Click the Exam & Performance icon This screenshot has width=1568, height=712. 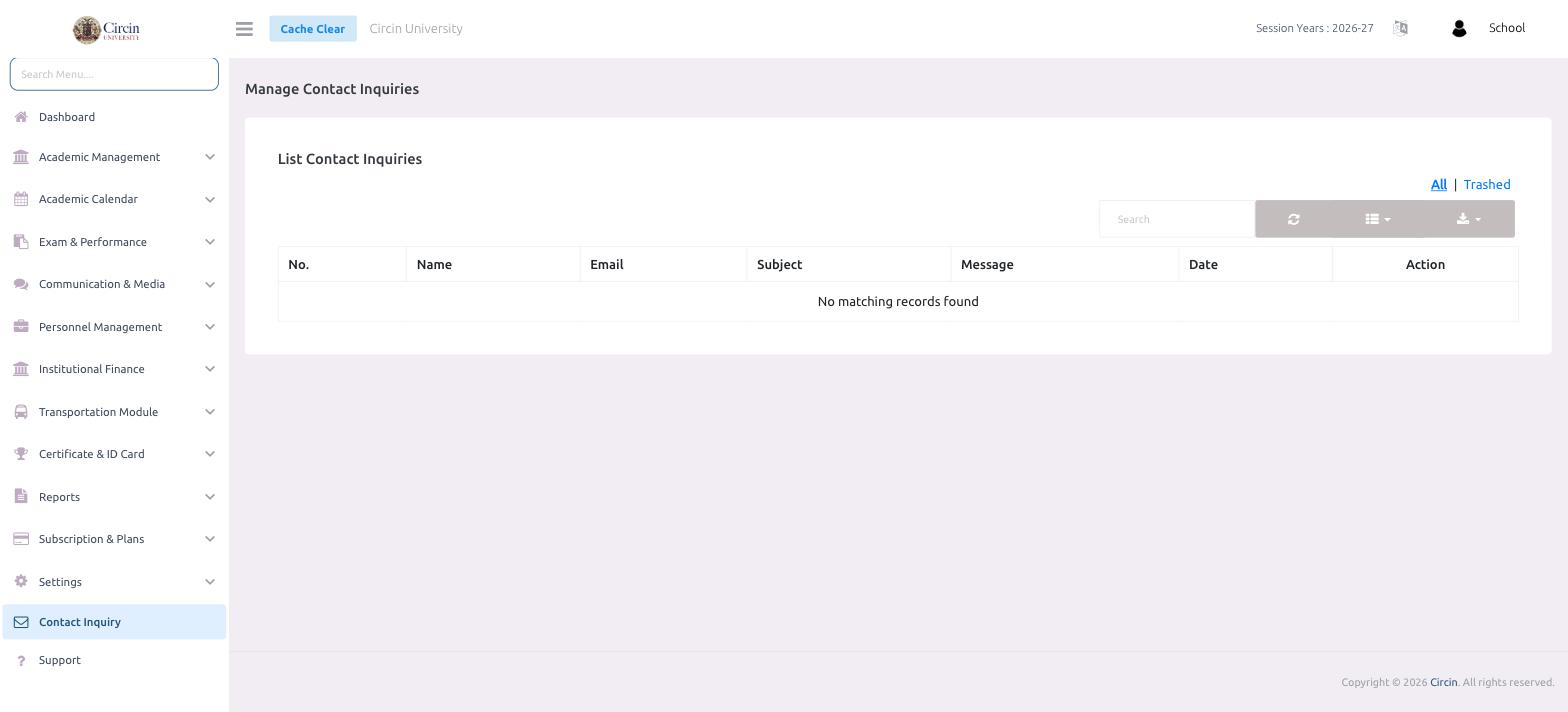(x=21, y=242)
